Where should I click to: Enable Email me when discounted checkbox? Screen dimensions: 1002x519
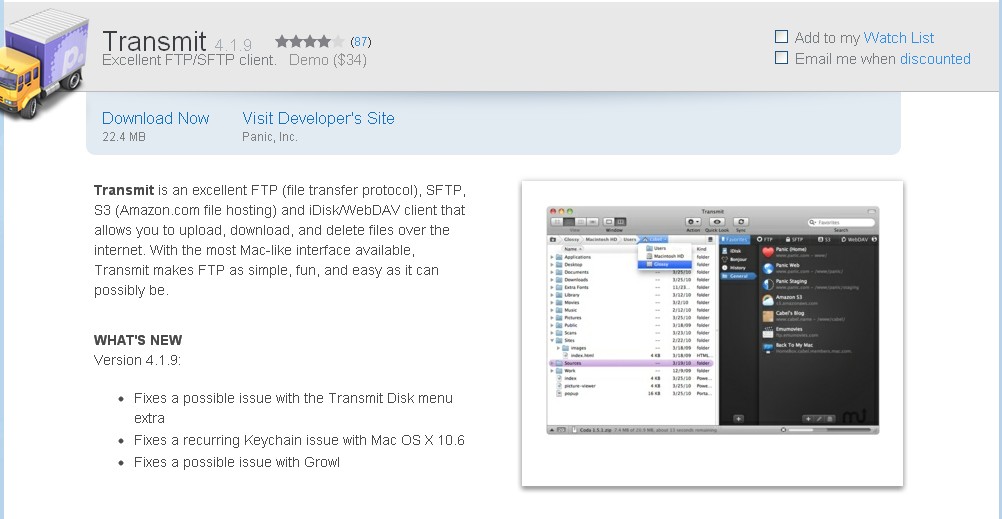point(781,58)
